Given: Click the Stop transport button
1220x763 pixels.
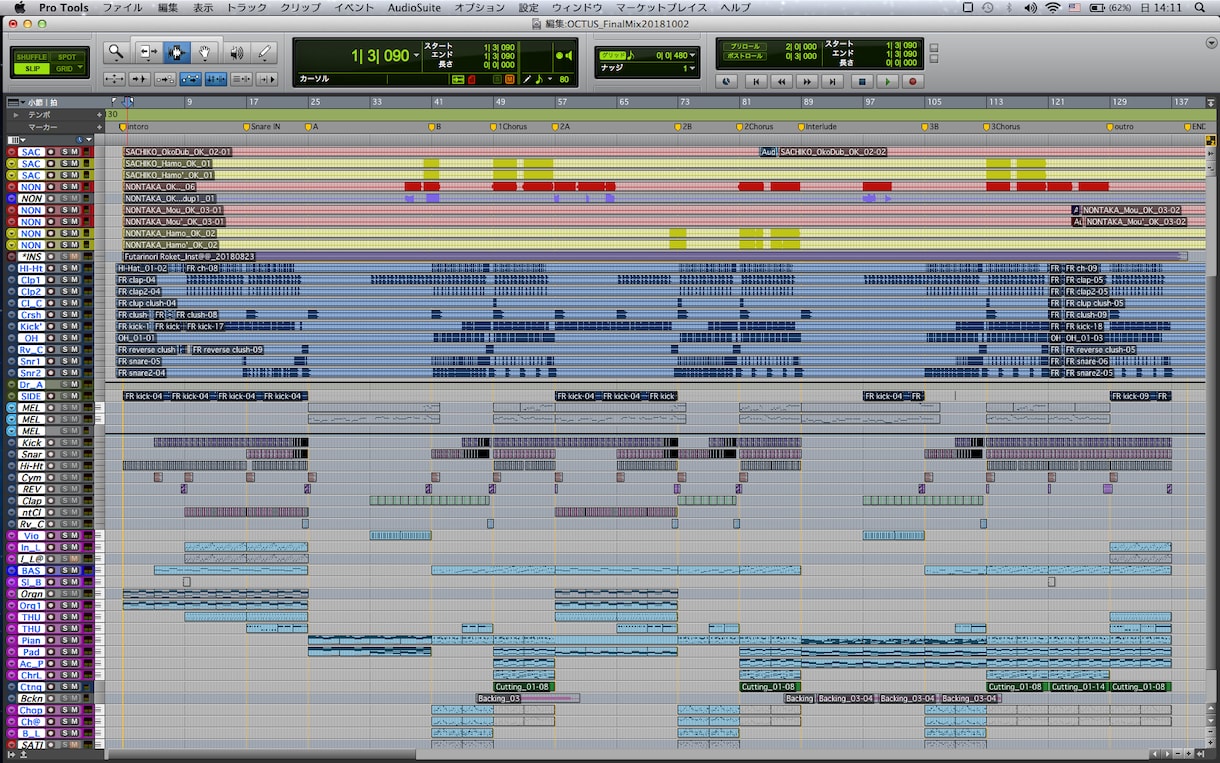Looking at the screenshot, I should click(x=861, y=81).
